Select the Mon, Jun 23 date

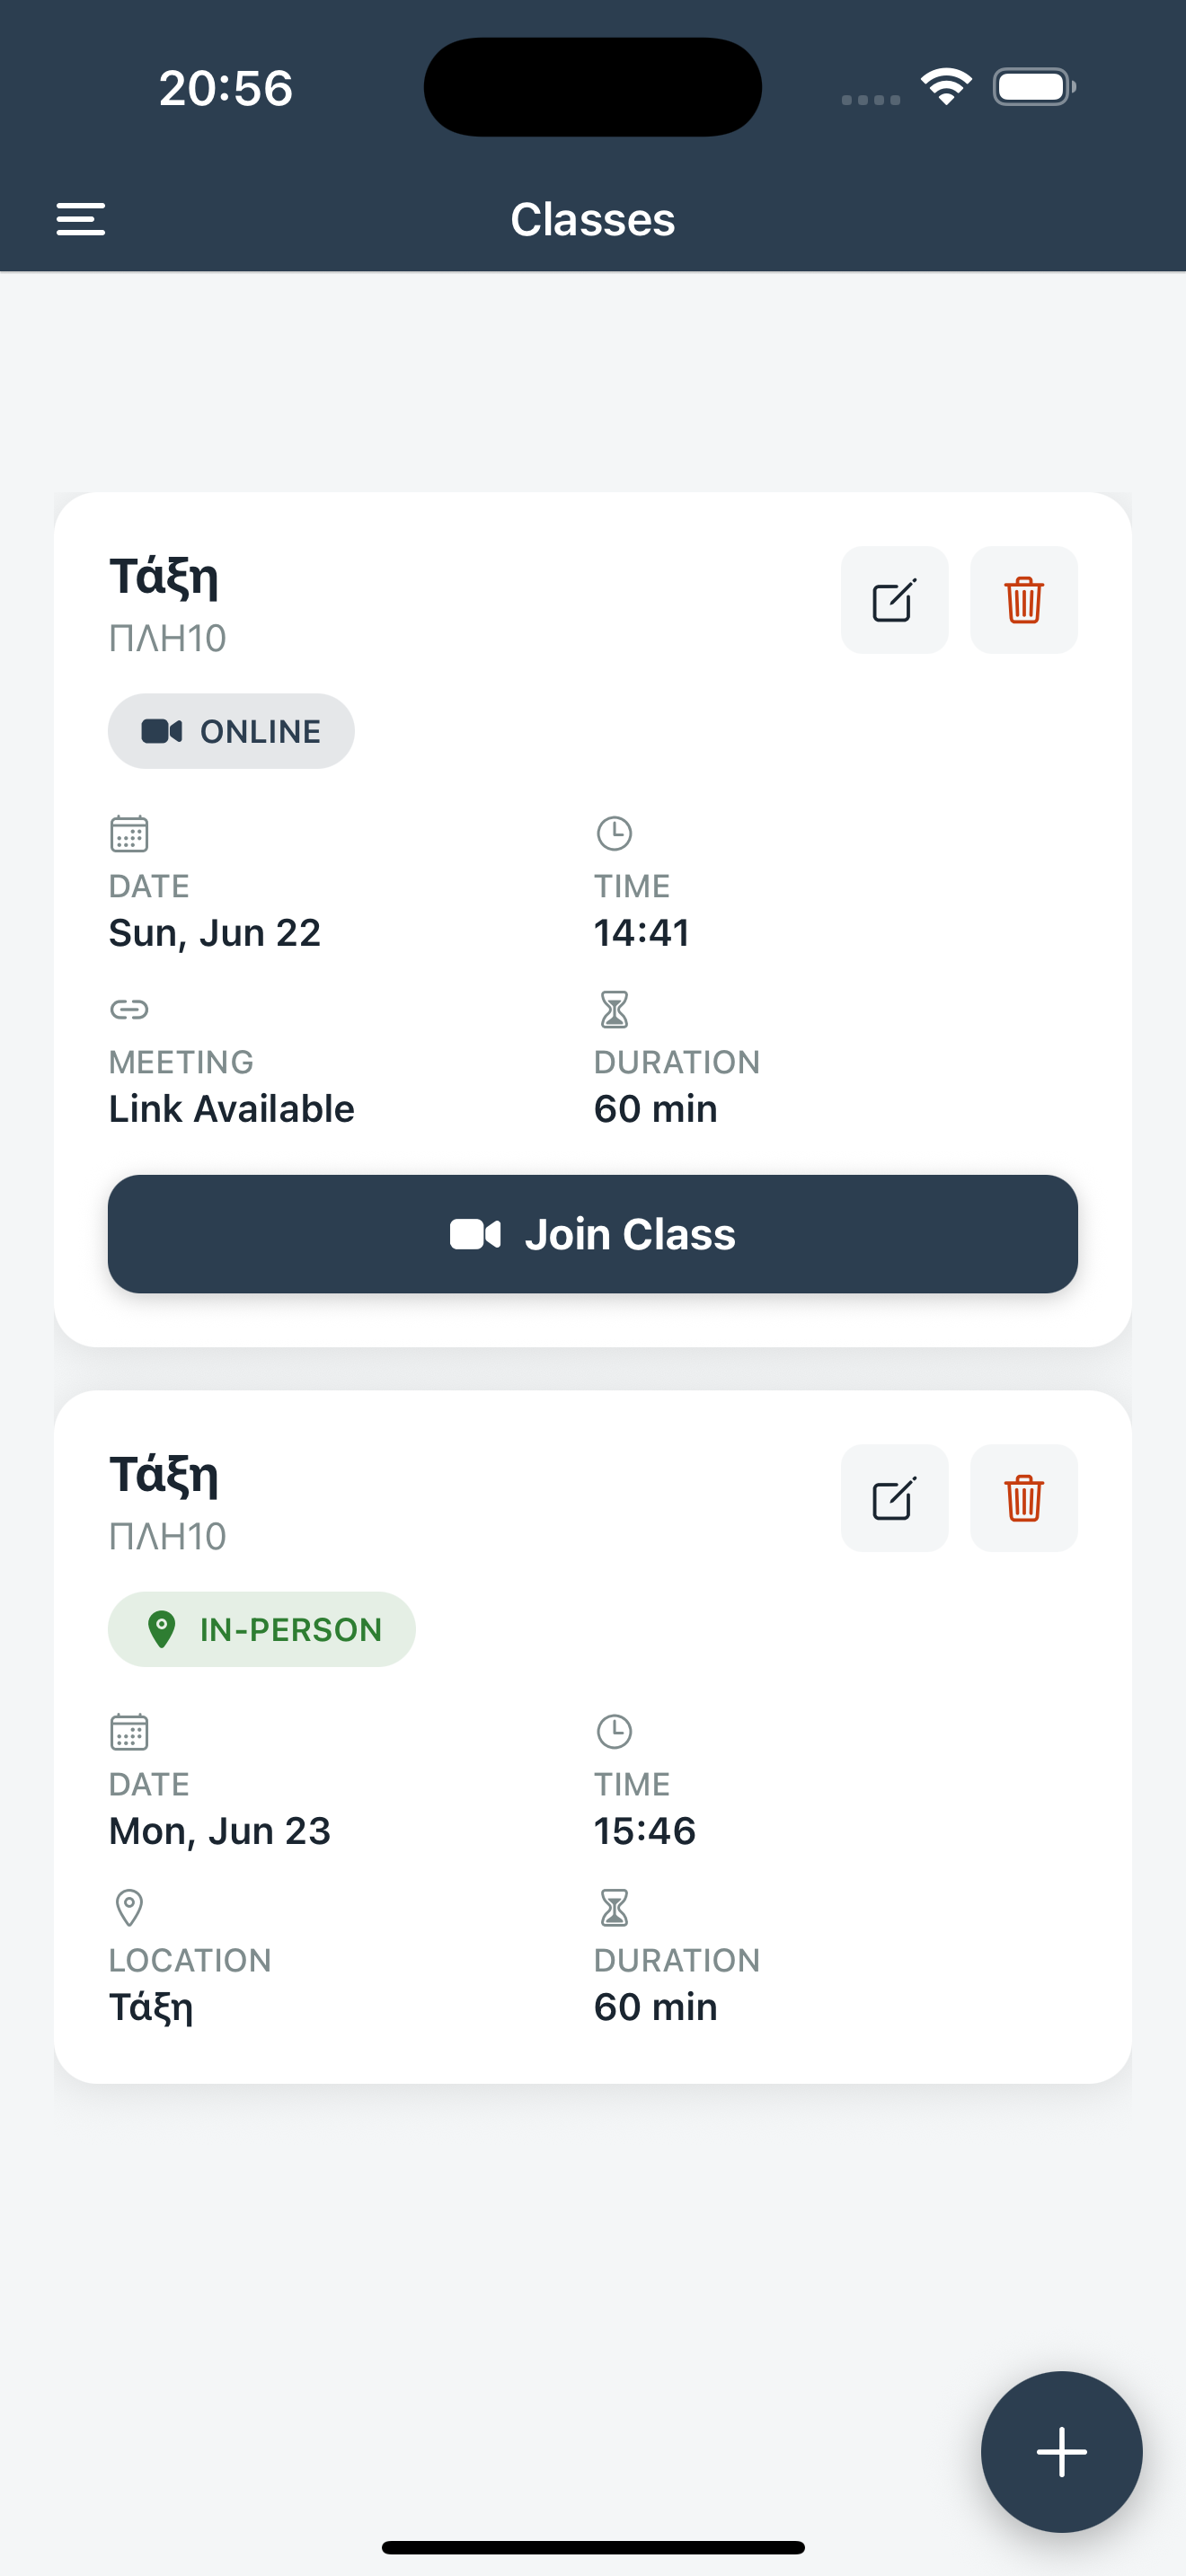[220, 1831]
